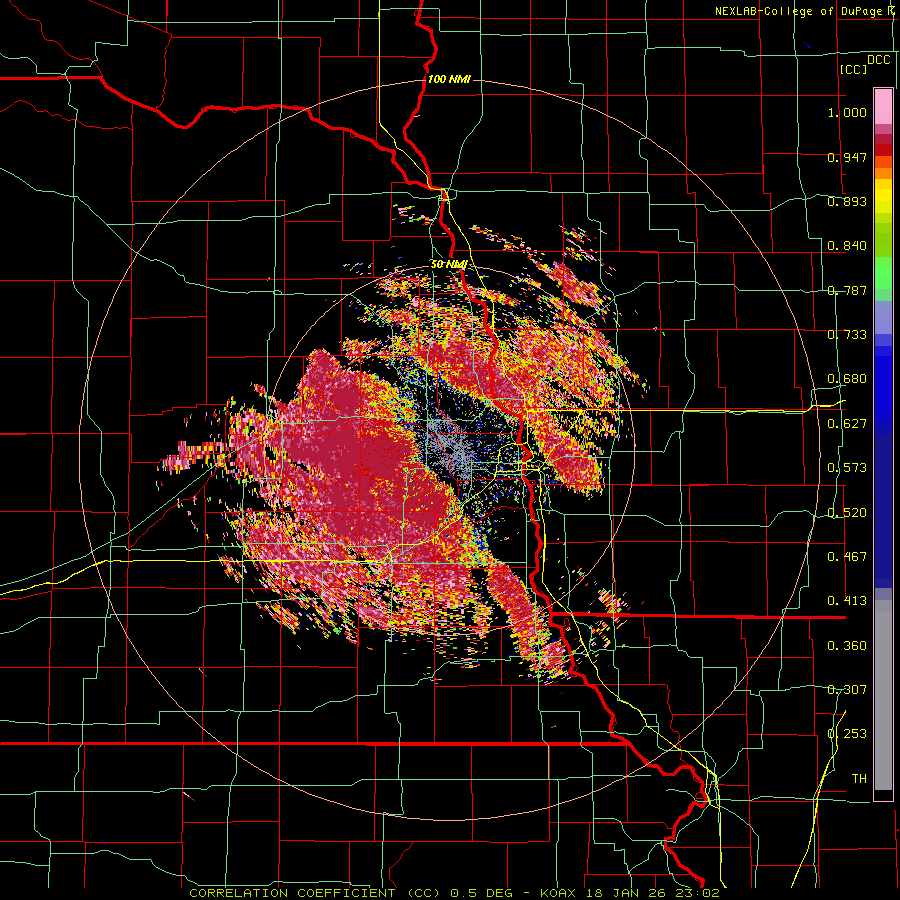Select the 0.627 scale value
The image size is (900, 900).
pos(847,424)
